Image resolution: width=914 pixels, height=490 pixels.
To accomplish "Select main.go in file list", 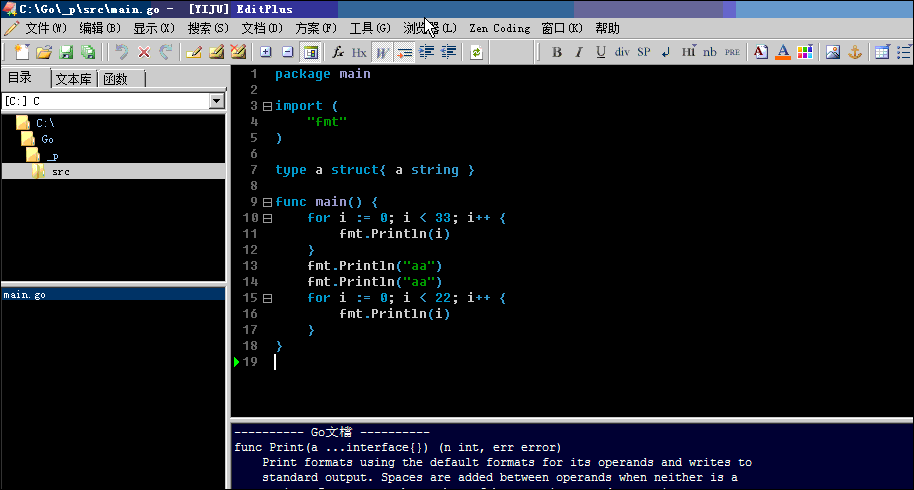I will (x=113, y=295).
